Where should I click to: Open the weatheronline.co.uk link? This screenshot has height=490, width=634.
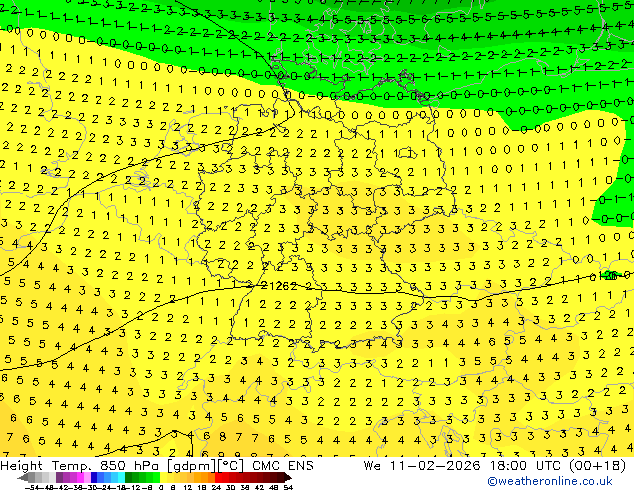(550, 481)
